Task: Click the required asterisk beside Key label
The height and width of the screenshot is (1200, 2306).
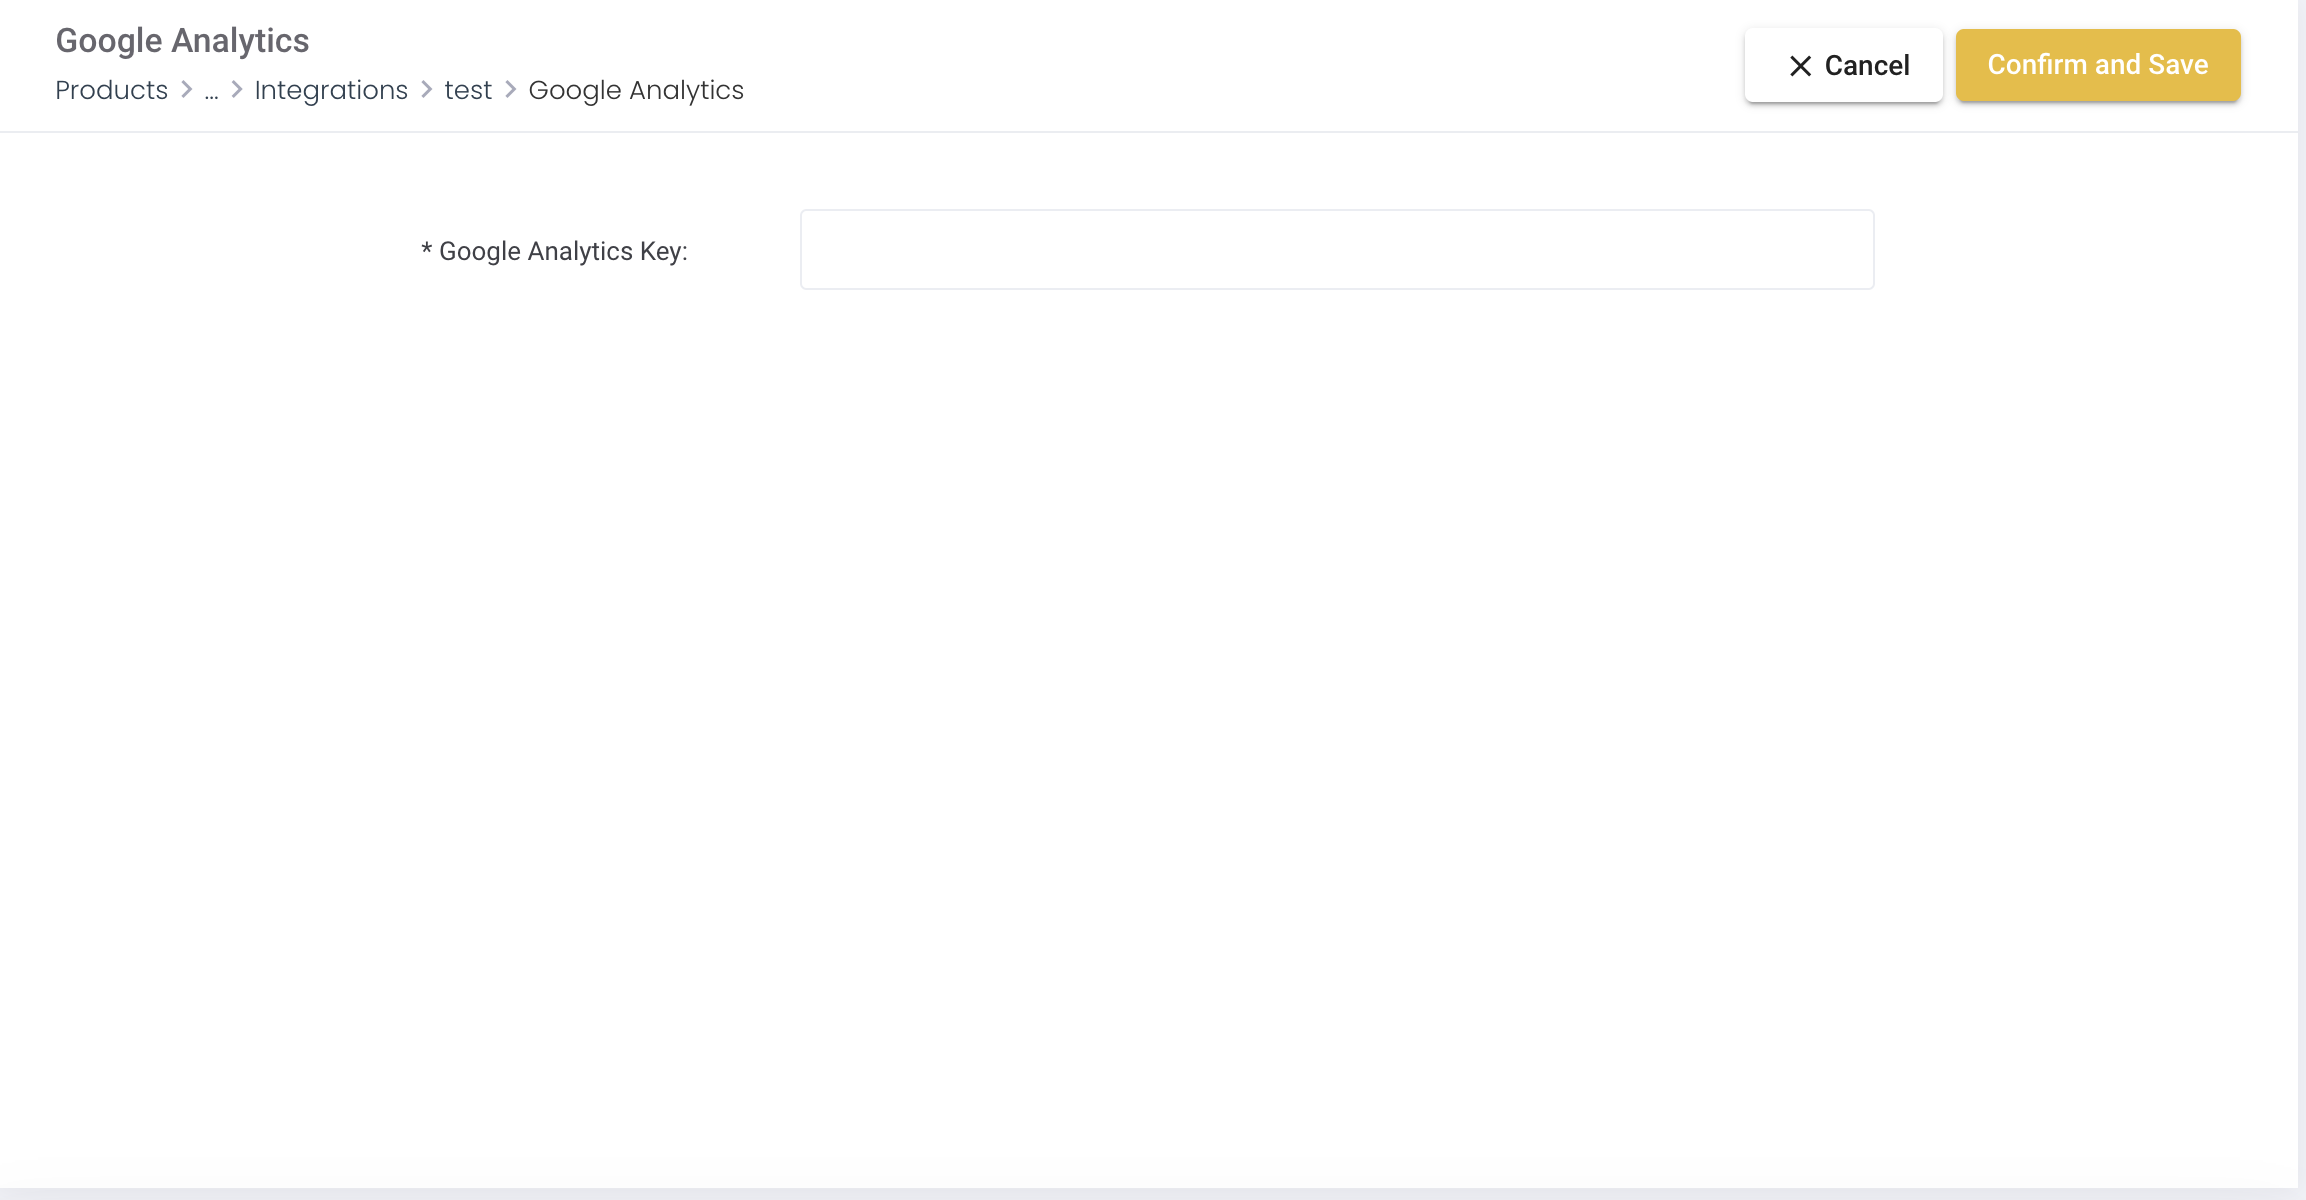Action: point(426,249)
